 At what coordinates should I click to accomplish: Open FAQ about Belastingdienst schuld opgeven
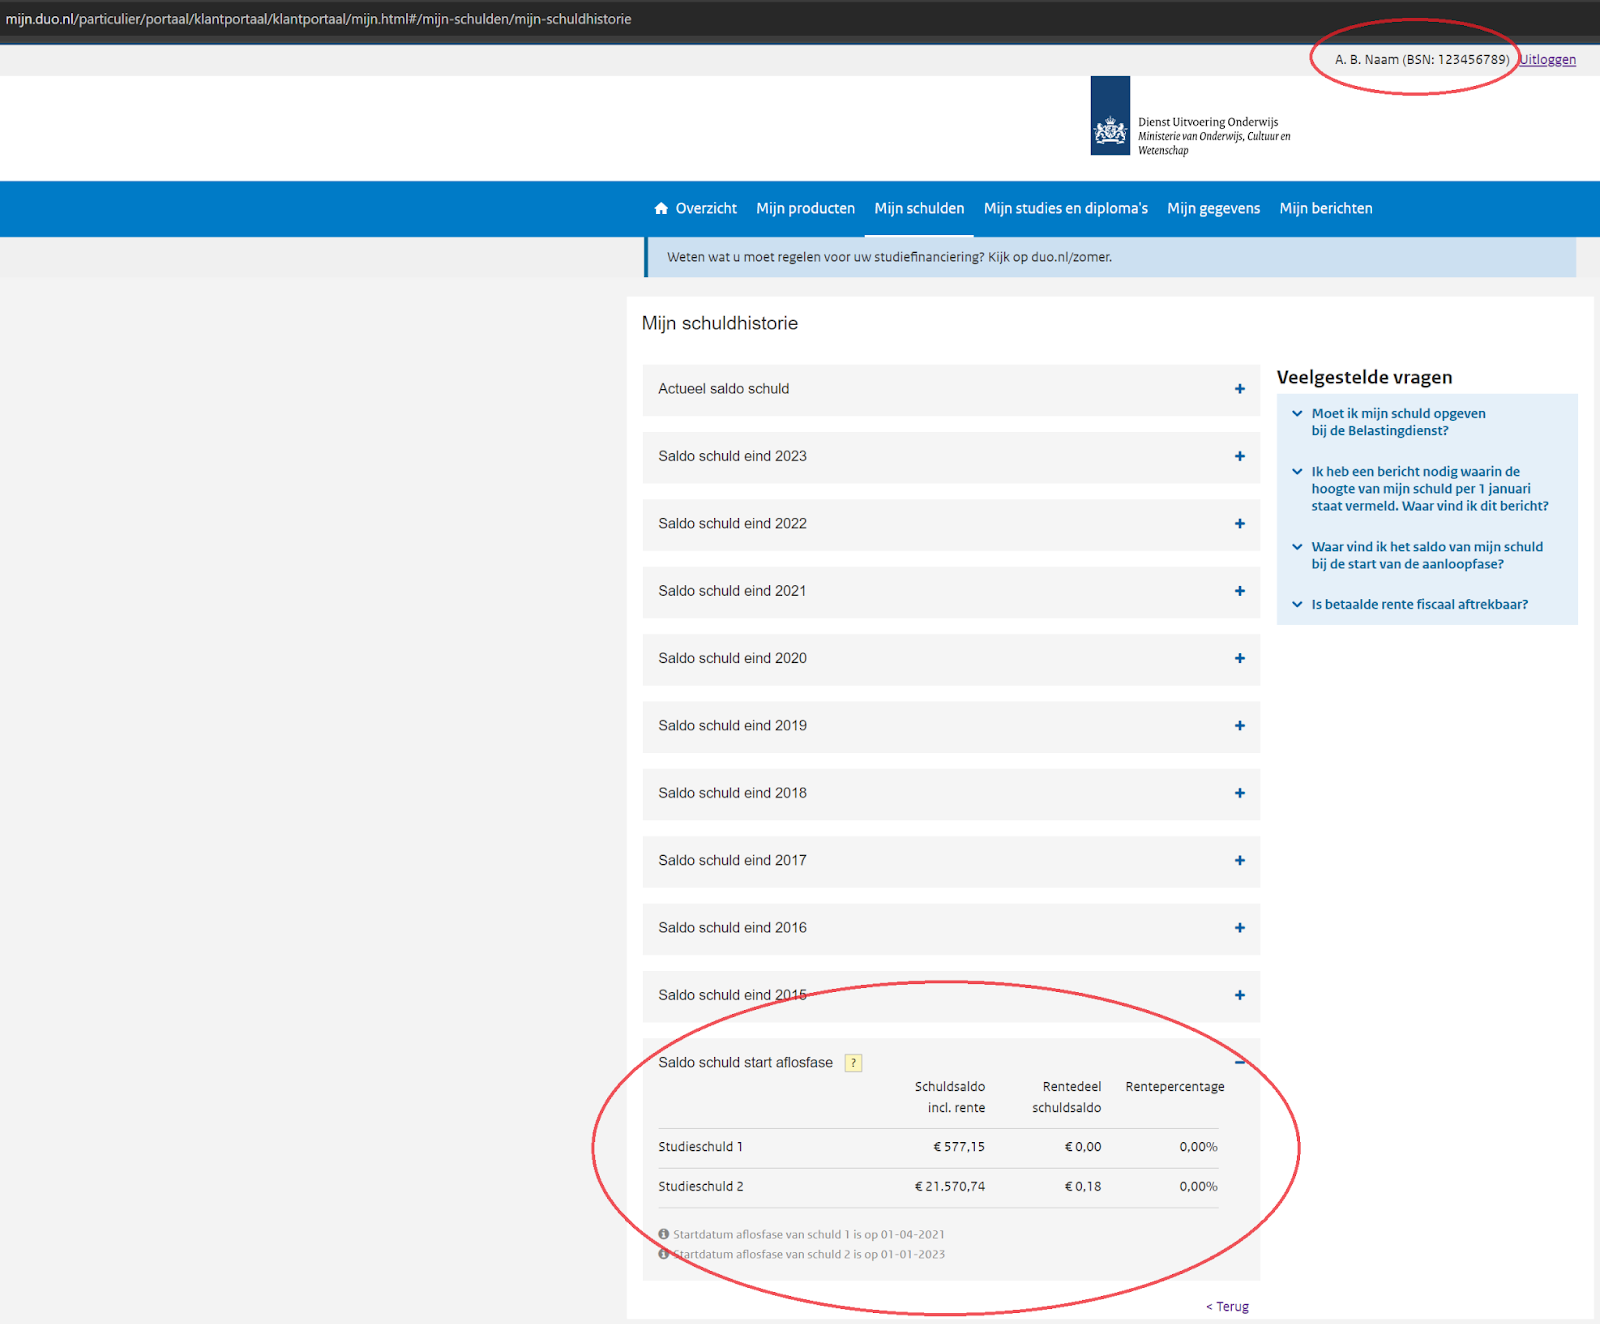point(1398,422)
